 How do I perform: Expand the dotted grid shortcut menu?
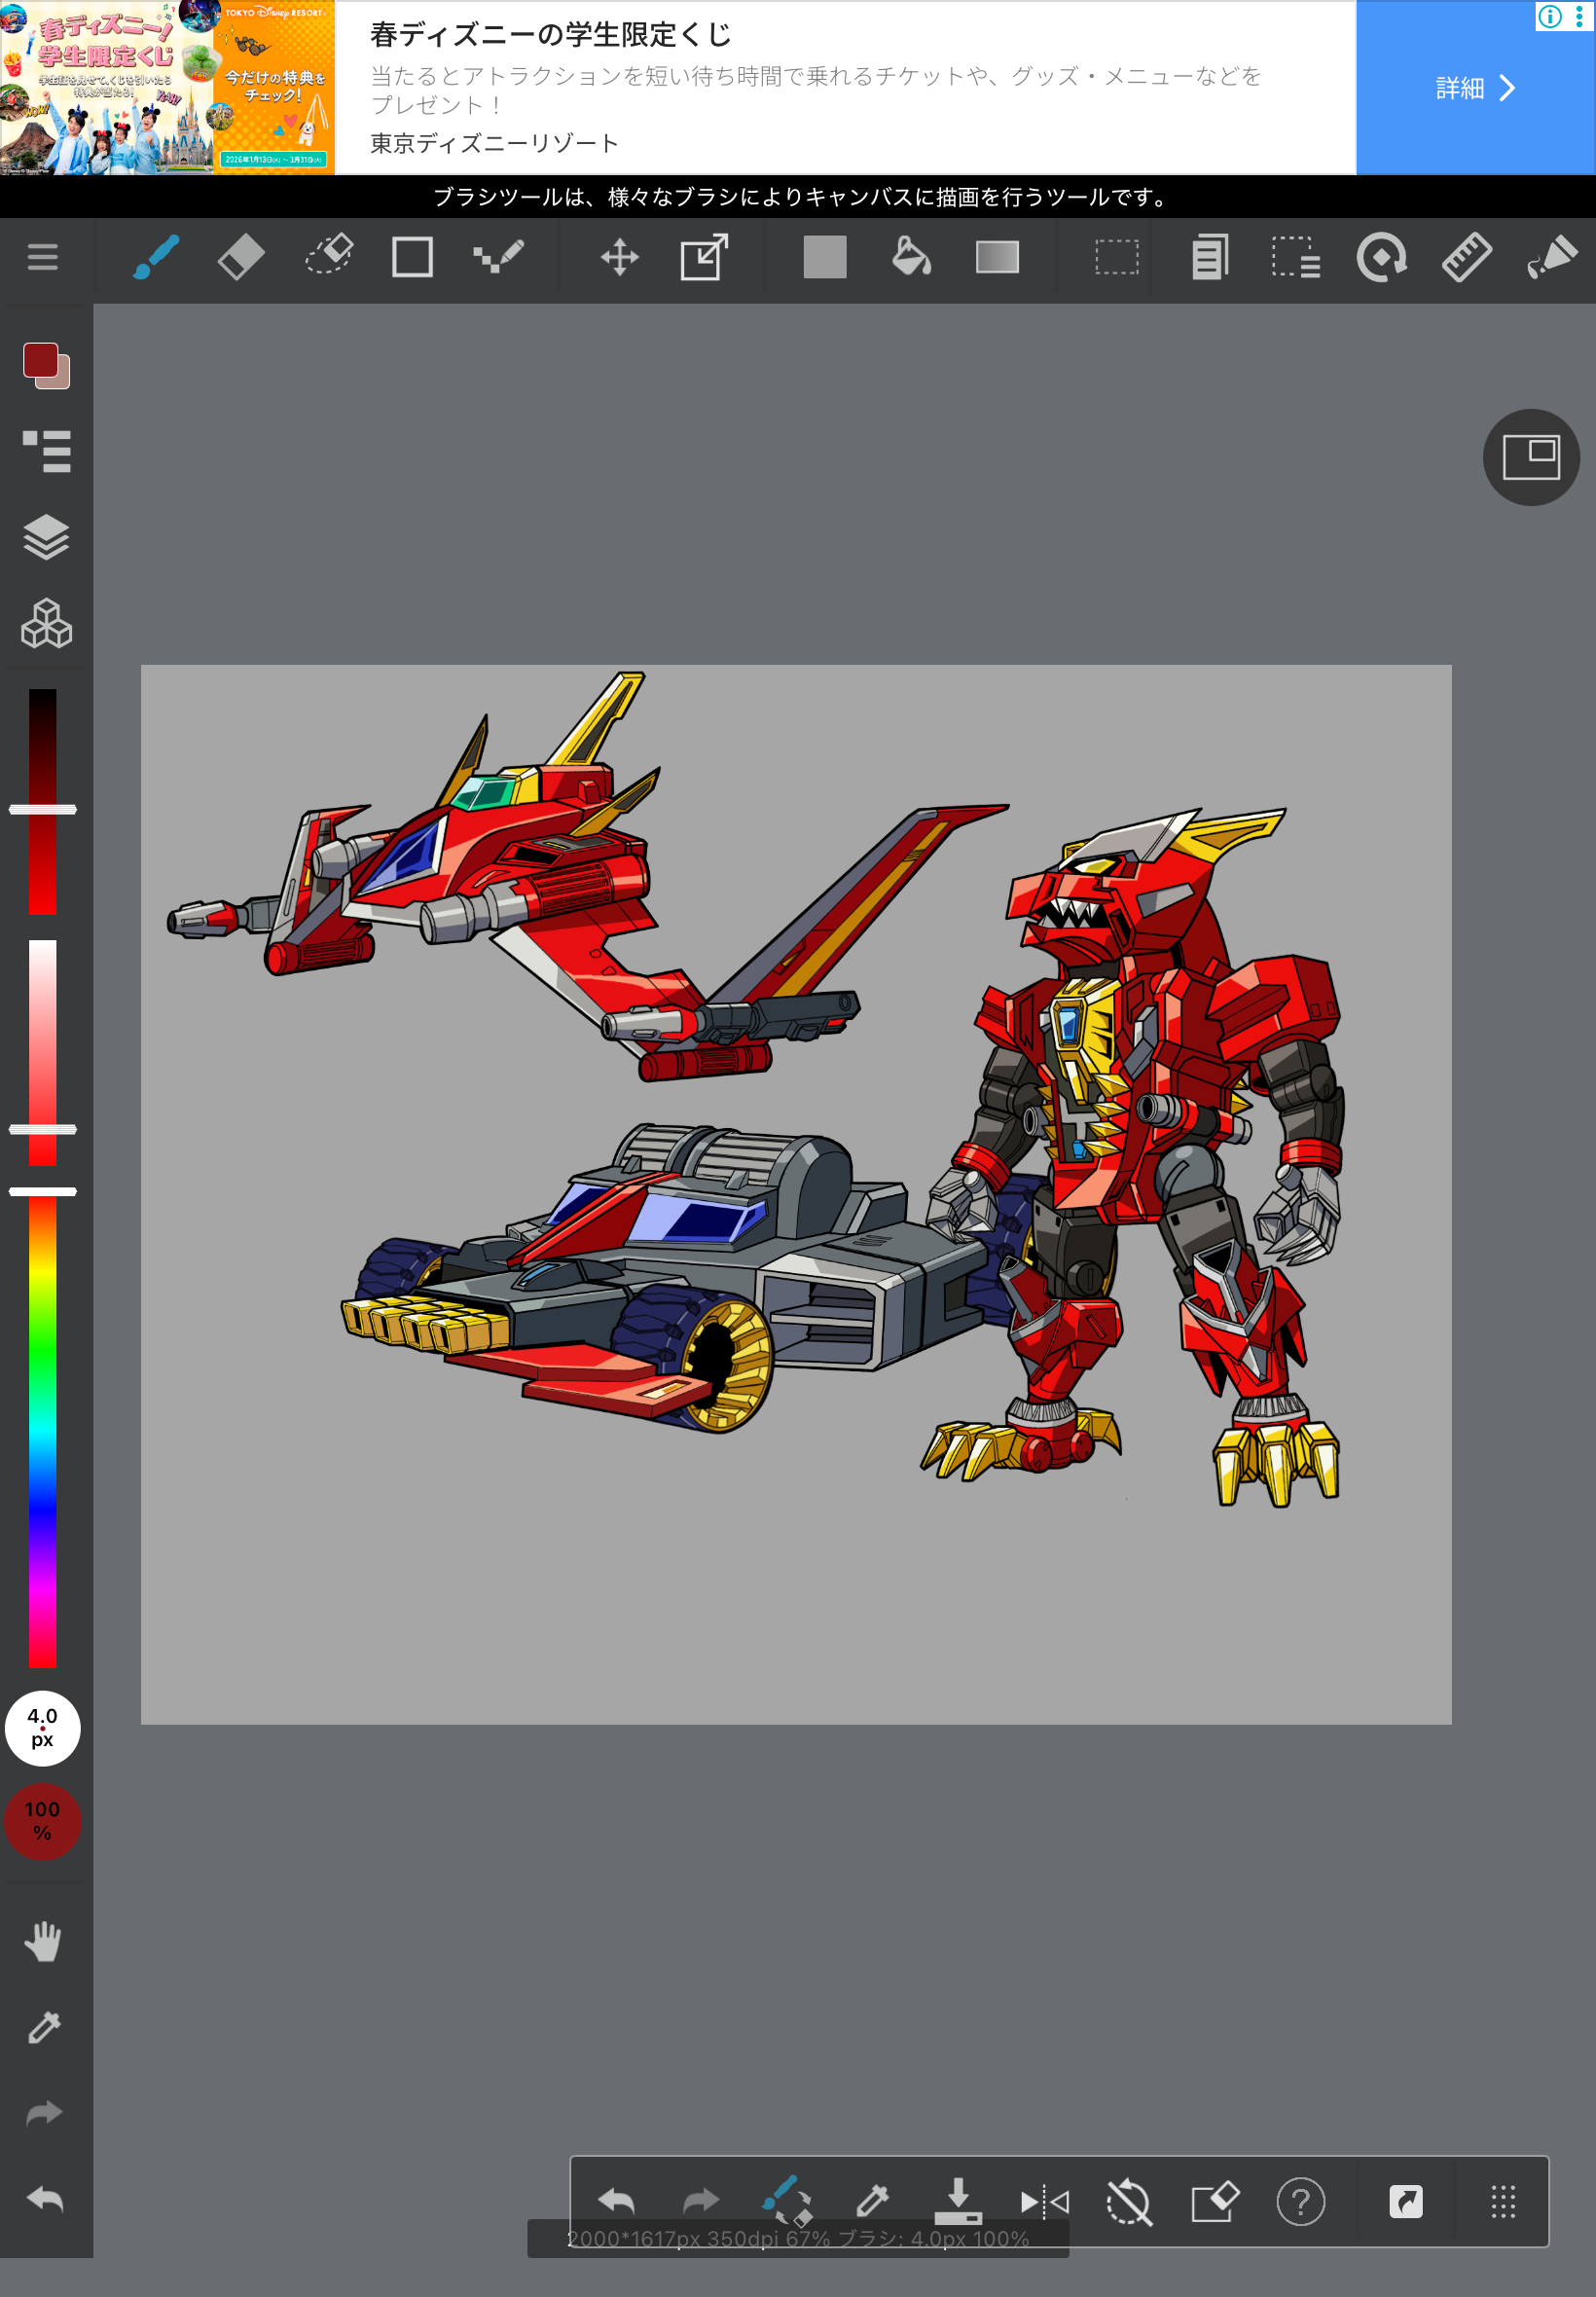(1502, 2201)
